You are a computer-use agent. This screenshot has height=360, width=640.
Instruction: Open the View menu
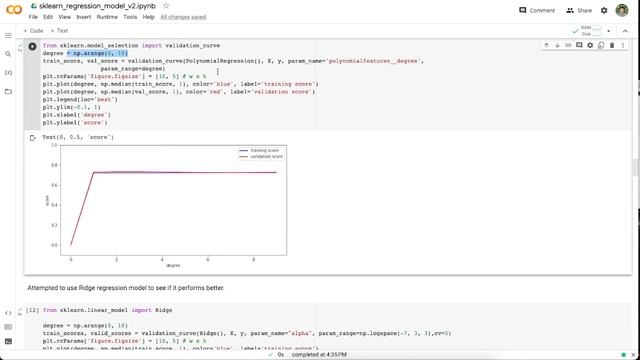64,17
